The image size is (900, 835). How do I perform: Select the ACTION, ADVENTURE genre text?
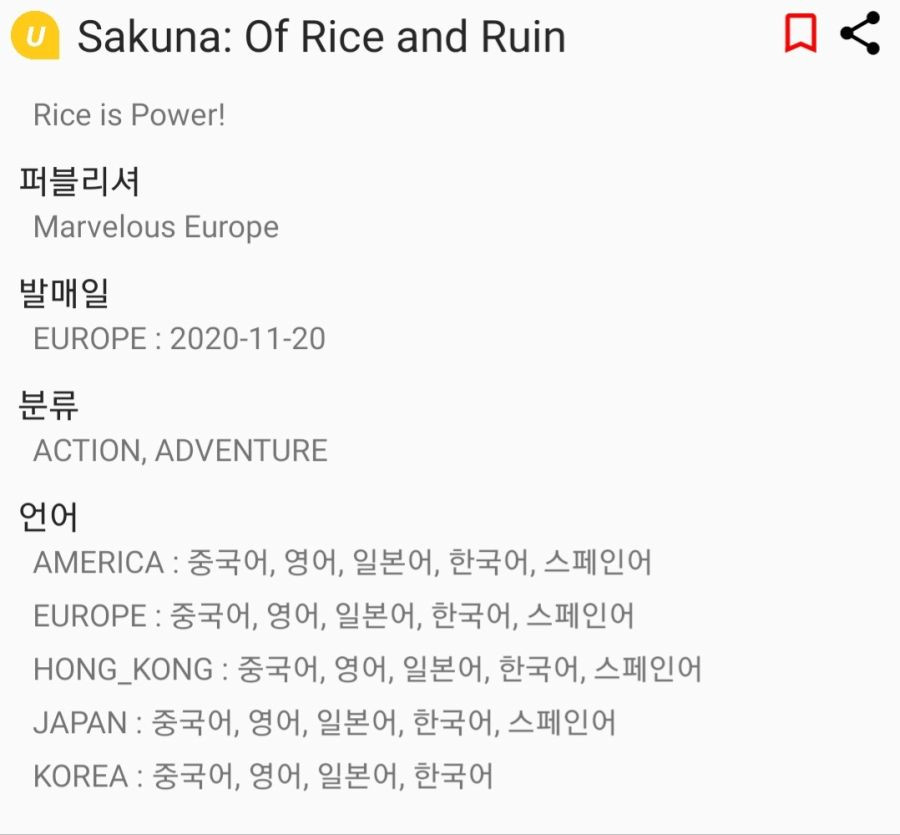(180, 450)
